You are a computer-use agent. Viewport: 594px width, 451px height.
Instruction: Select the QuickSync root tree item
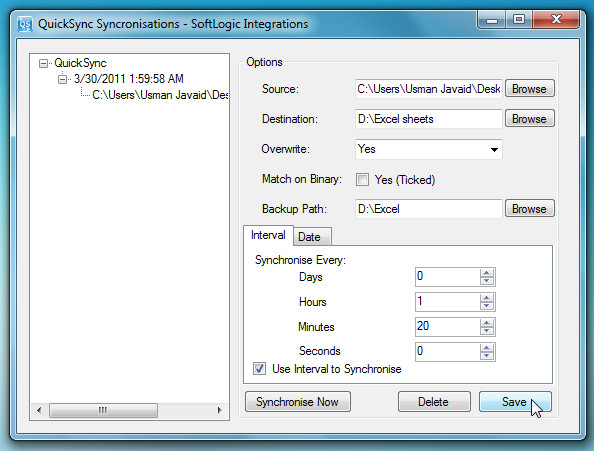click(x=80, y=63)
